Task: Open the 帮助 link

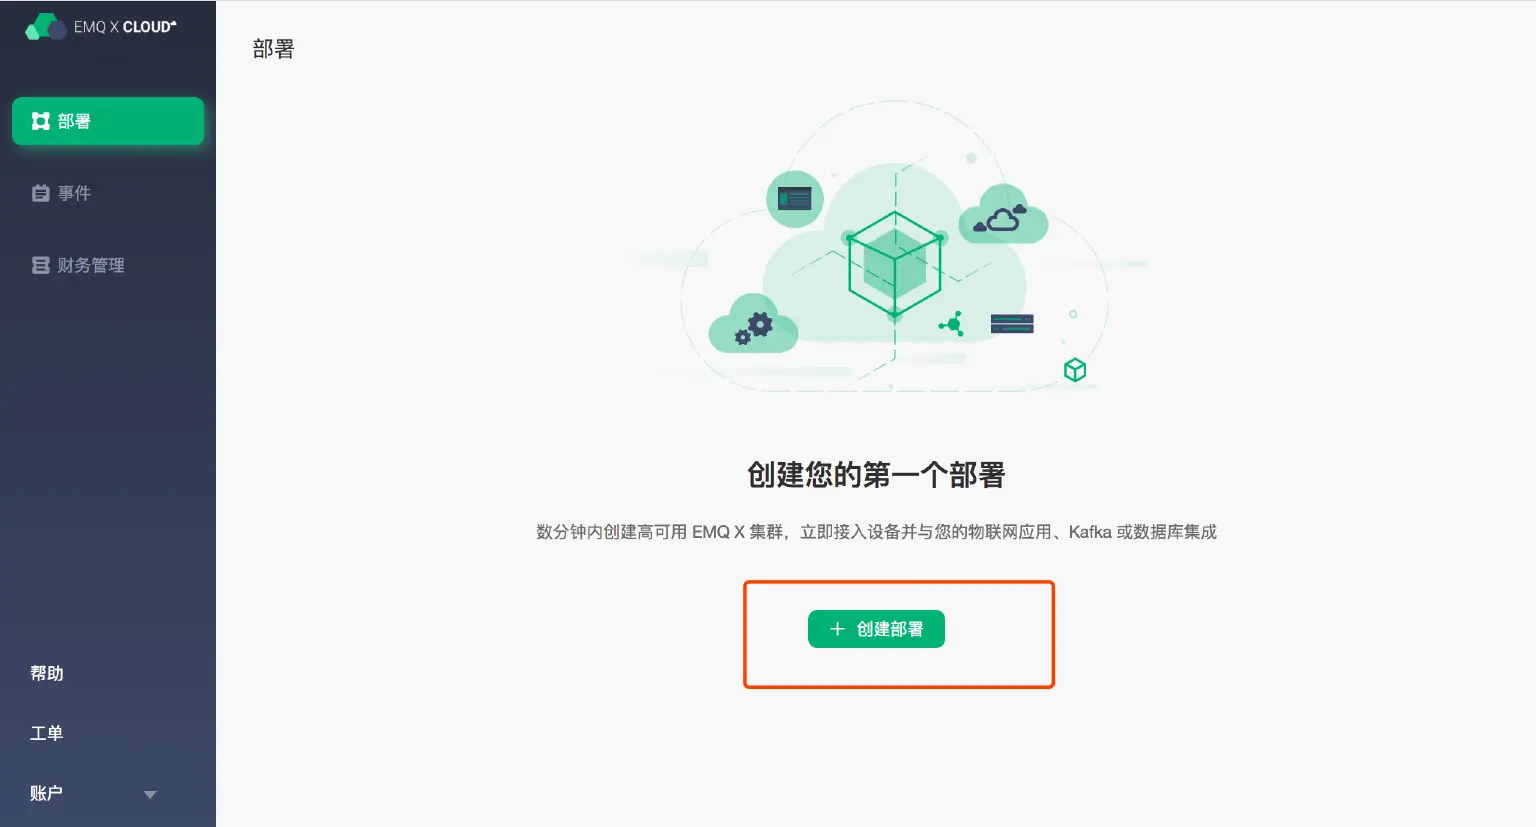Action: pyautogui.click(x=47, y=673)
